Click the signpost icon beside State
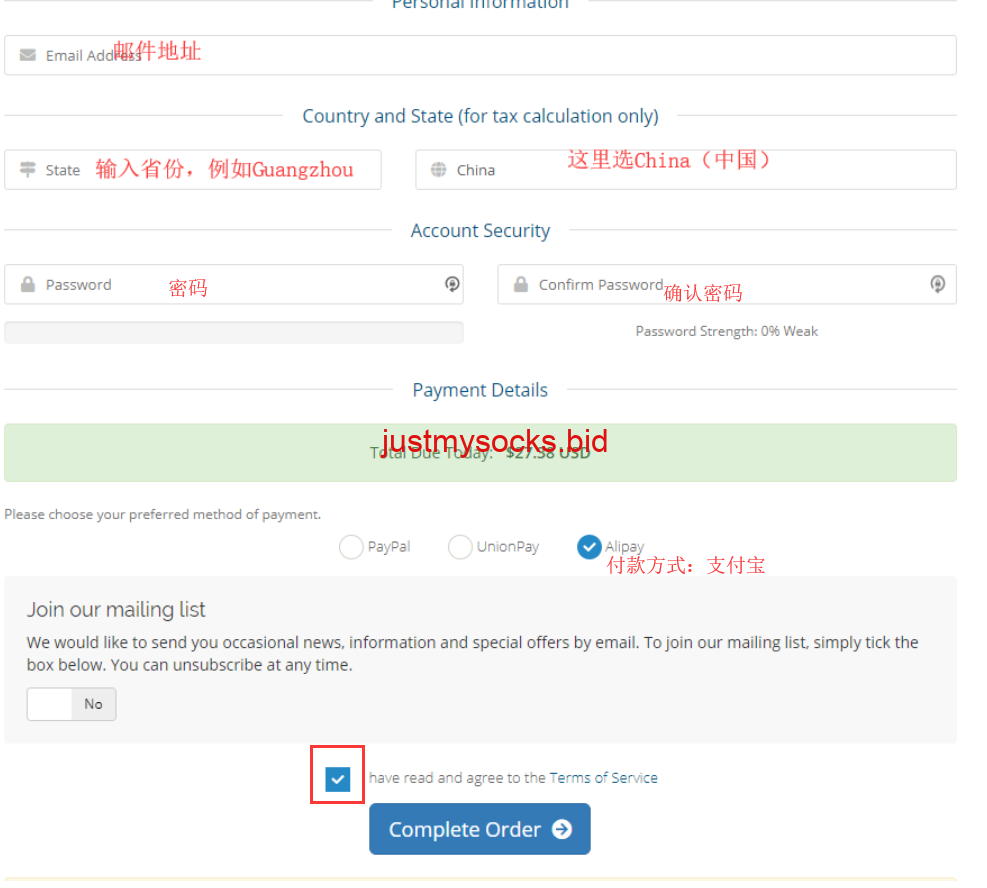This screenshot has height=888, width=987. pyautogui.click(x=28, y=170)
